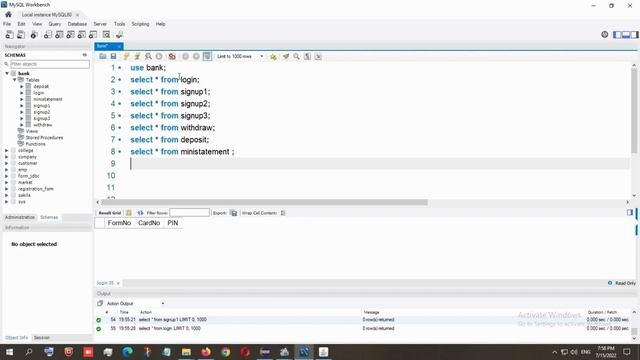Viewport: 640px width, 360px height.
Task: Open the Server menu
Action: 100,24
